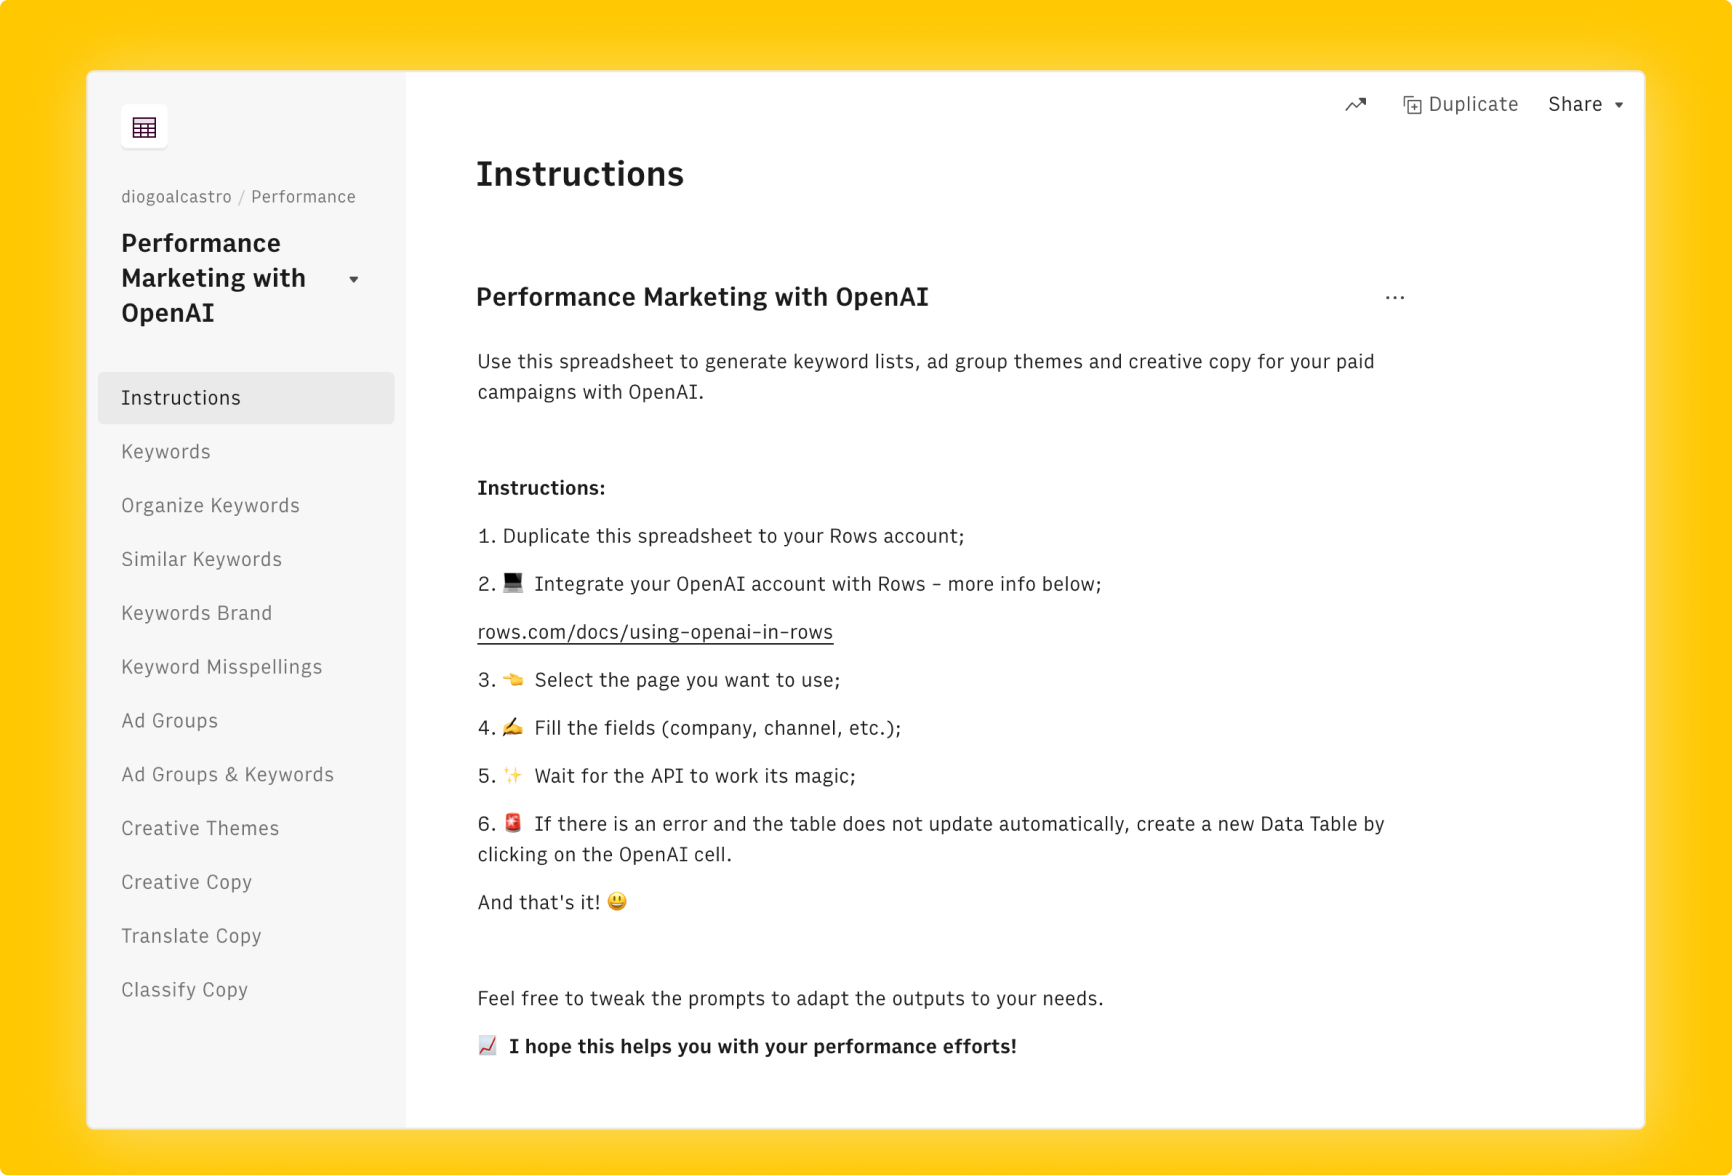Click the content heading Performance Marketing with OpenAI
The height and width of the screenshot is (1176, 1732).
pyautogui.click(x=702, y=297)
